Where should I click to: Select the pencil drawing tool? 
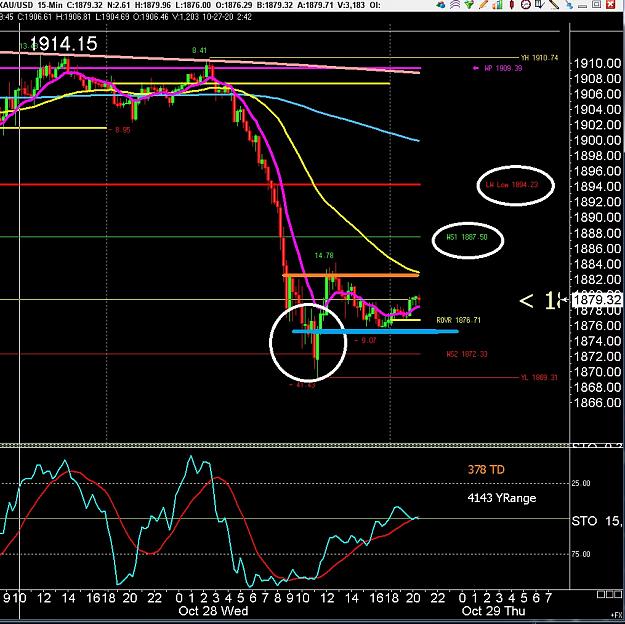pyautogui.click(x=483, y=5)
